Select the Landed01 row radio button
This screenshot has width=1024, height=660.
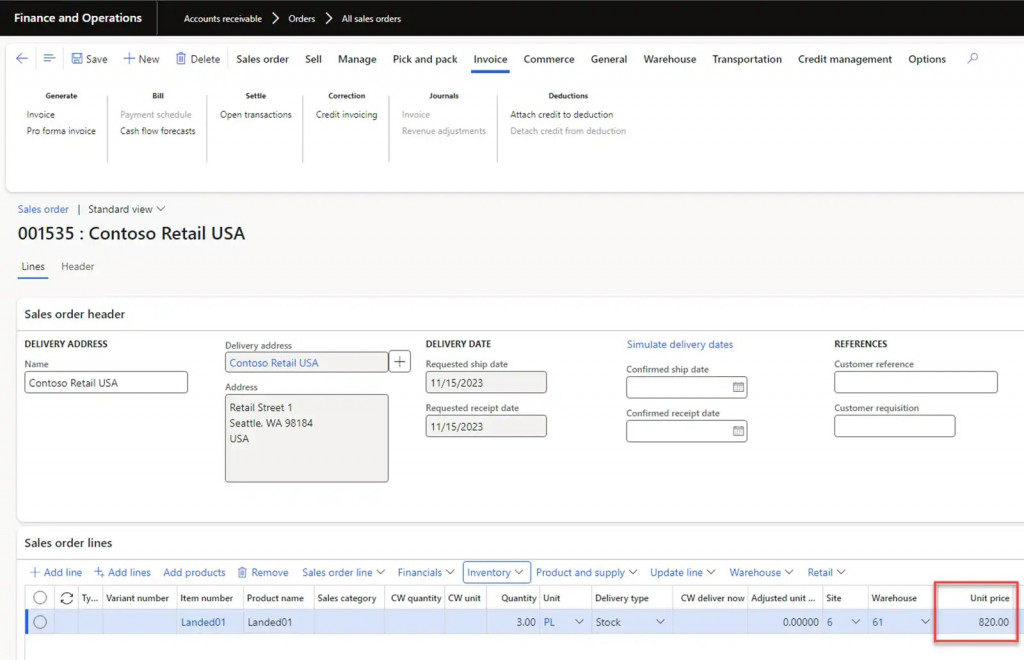tap(40, 622)
